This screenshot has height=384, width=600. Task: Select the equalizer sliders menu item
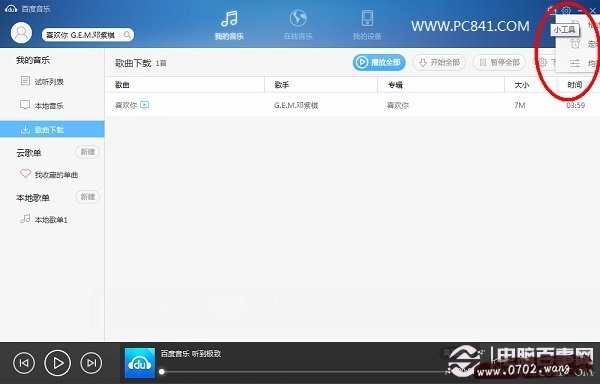575,63
